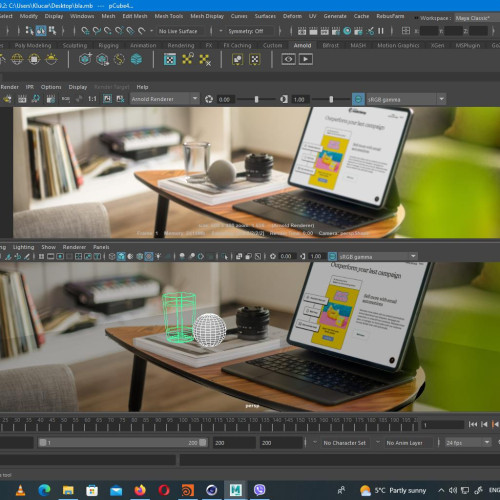
Task: Click the current frame input field
Action: click(443, 425)
